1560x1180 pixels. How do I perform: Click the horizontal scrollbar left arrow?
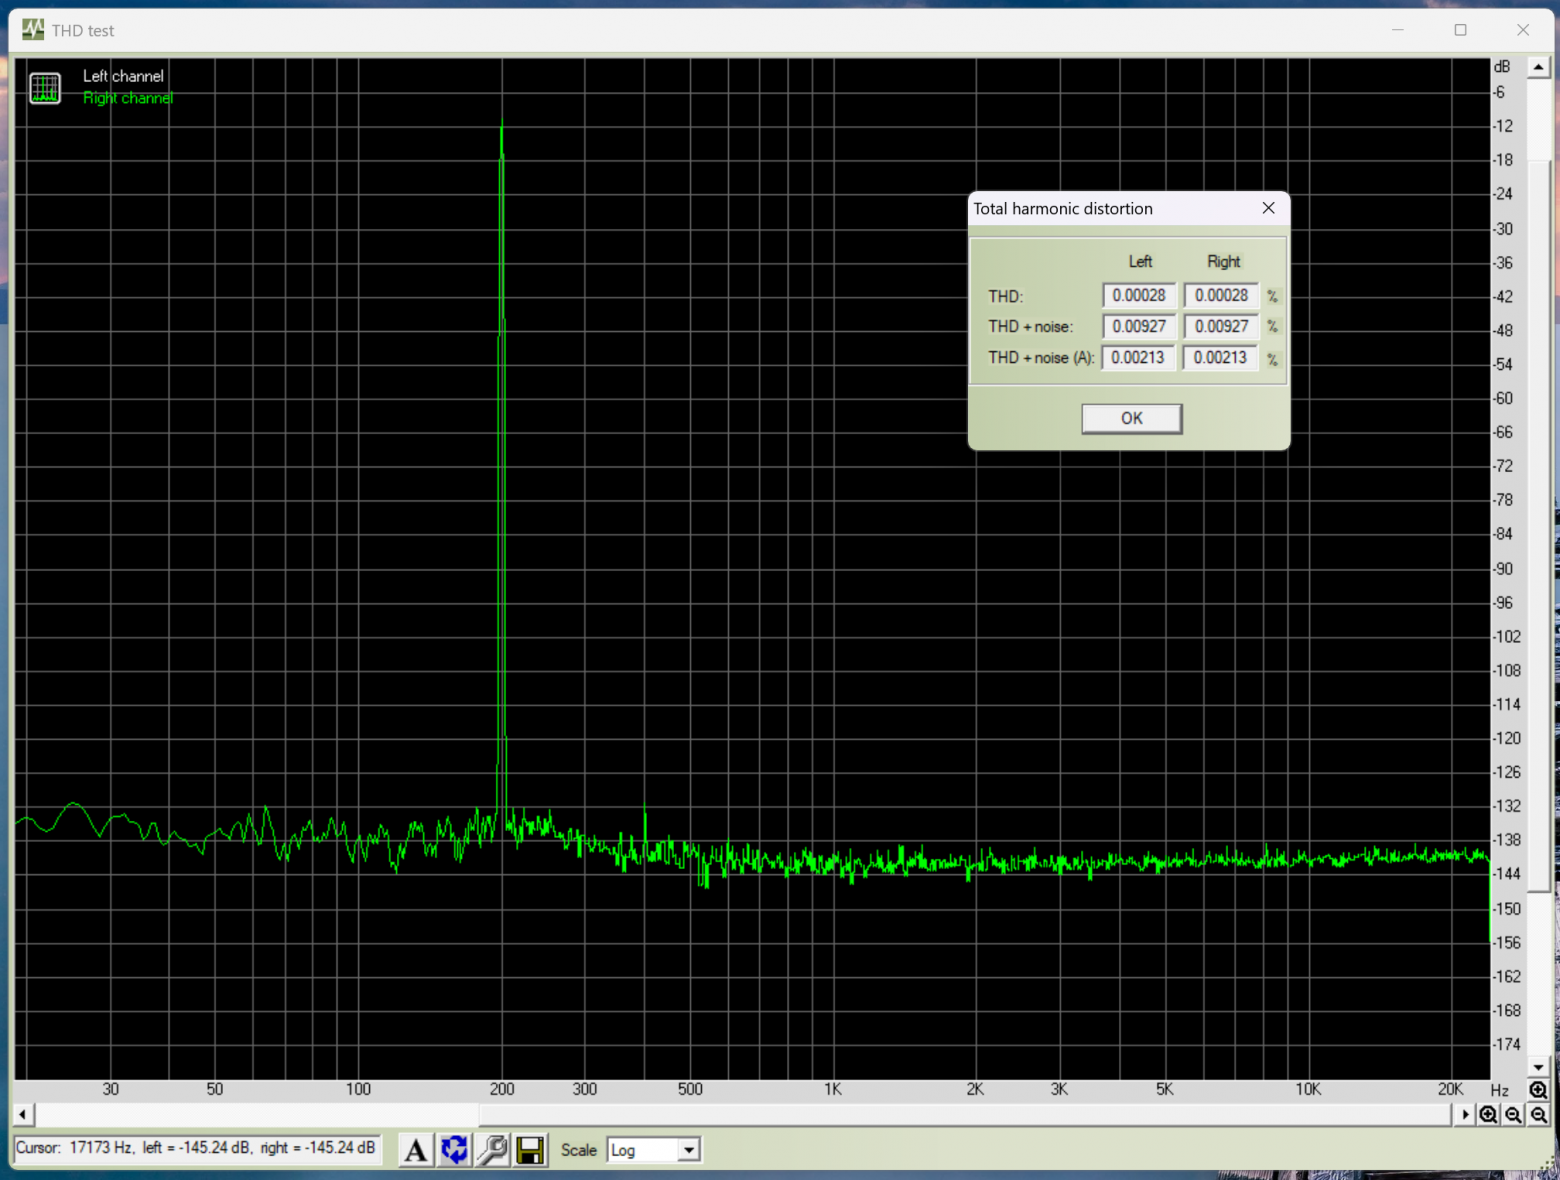click(23, 1114)
